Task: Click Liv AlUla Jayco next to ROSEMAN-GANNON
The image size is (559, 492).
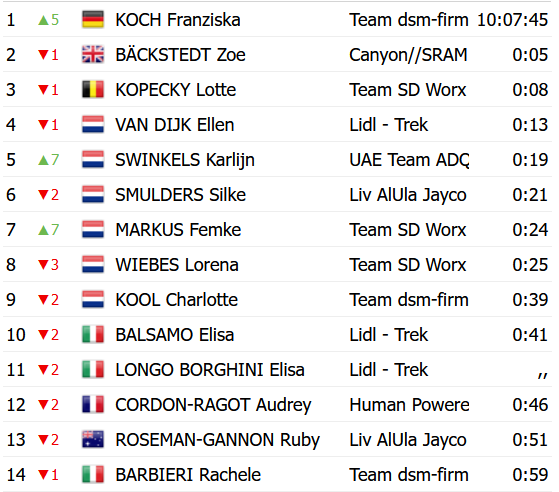Action: [x=408, y=440]
